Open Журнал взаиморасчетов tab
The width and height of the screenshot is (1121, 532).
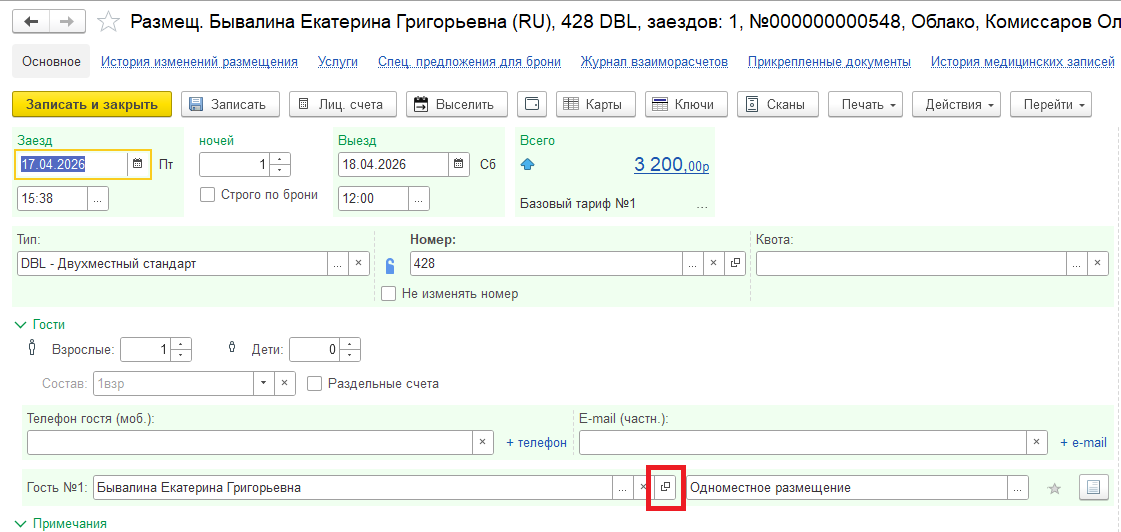(654, 62)
